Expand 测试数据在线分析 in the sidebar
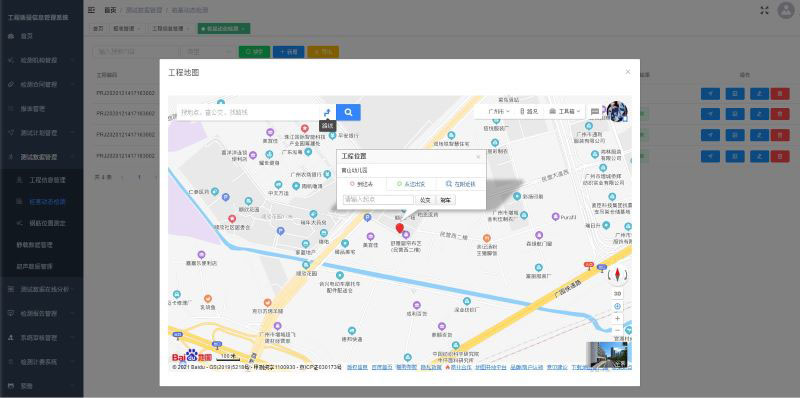This screenshot has width=800, height=398. 41,289
